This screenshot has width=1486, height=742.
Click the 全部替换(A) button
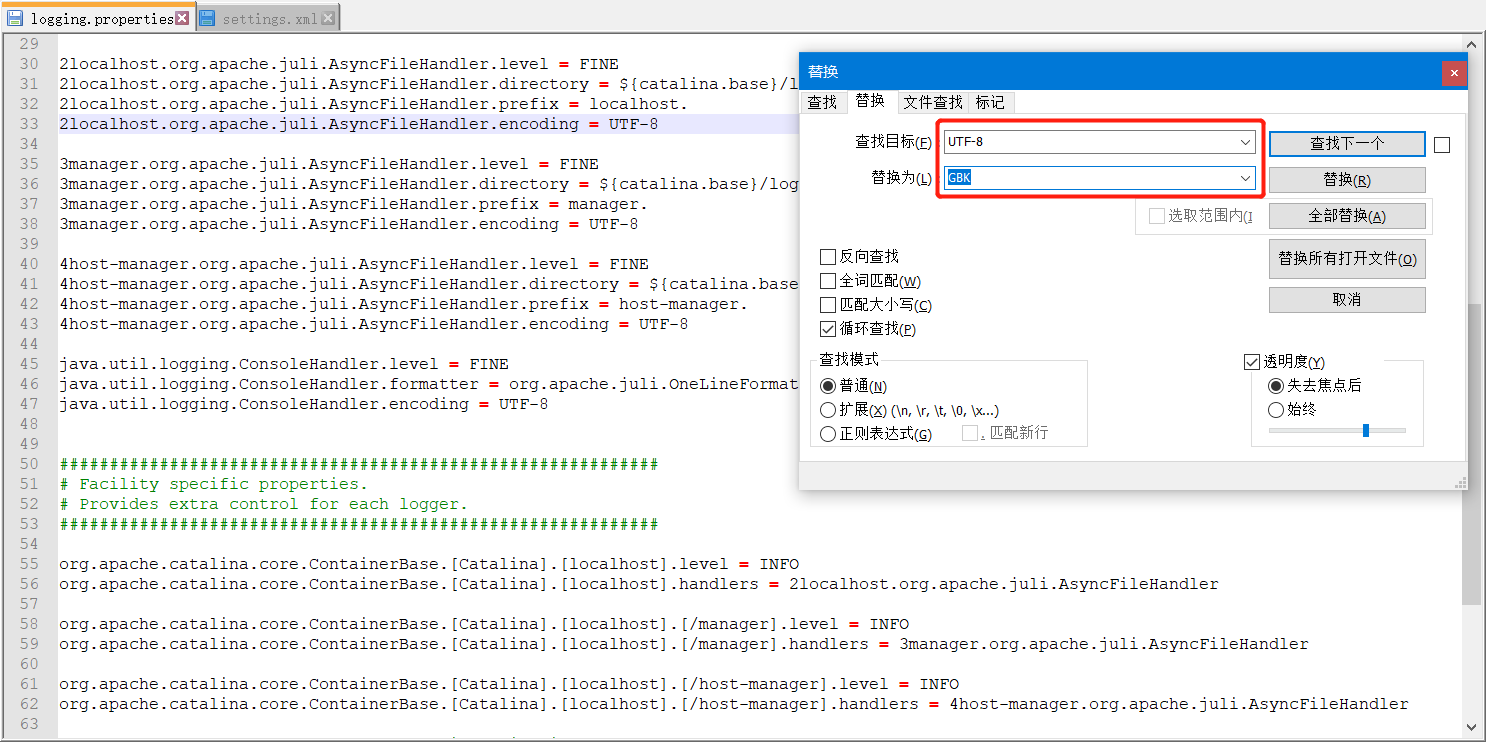pyautogui.click(x=1347, y=216)
